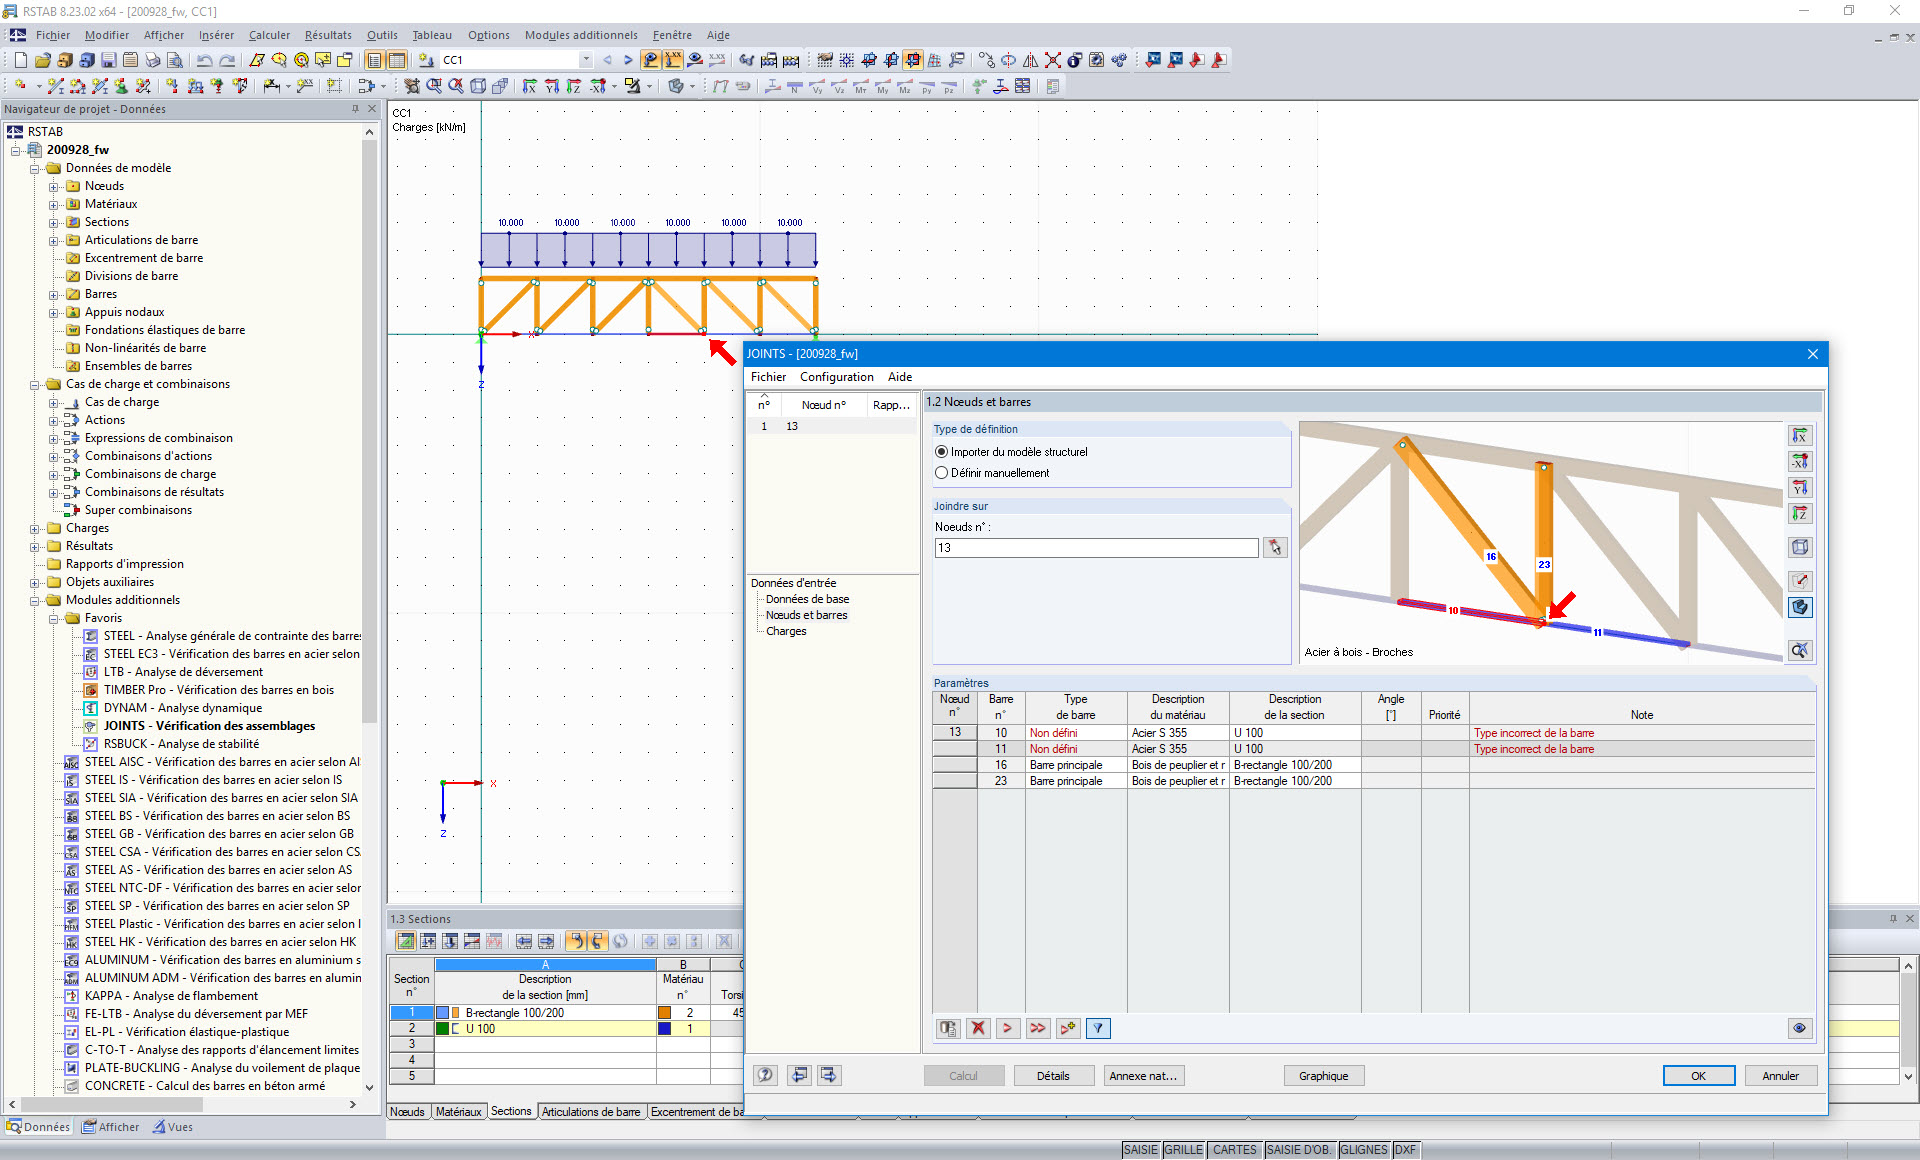Toggle the filter icon under Paramètres table
This screenshot has width=1920, height=1160.
(1098, 1028)
